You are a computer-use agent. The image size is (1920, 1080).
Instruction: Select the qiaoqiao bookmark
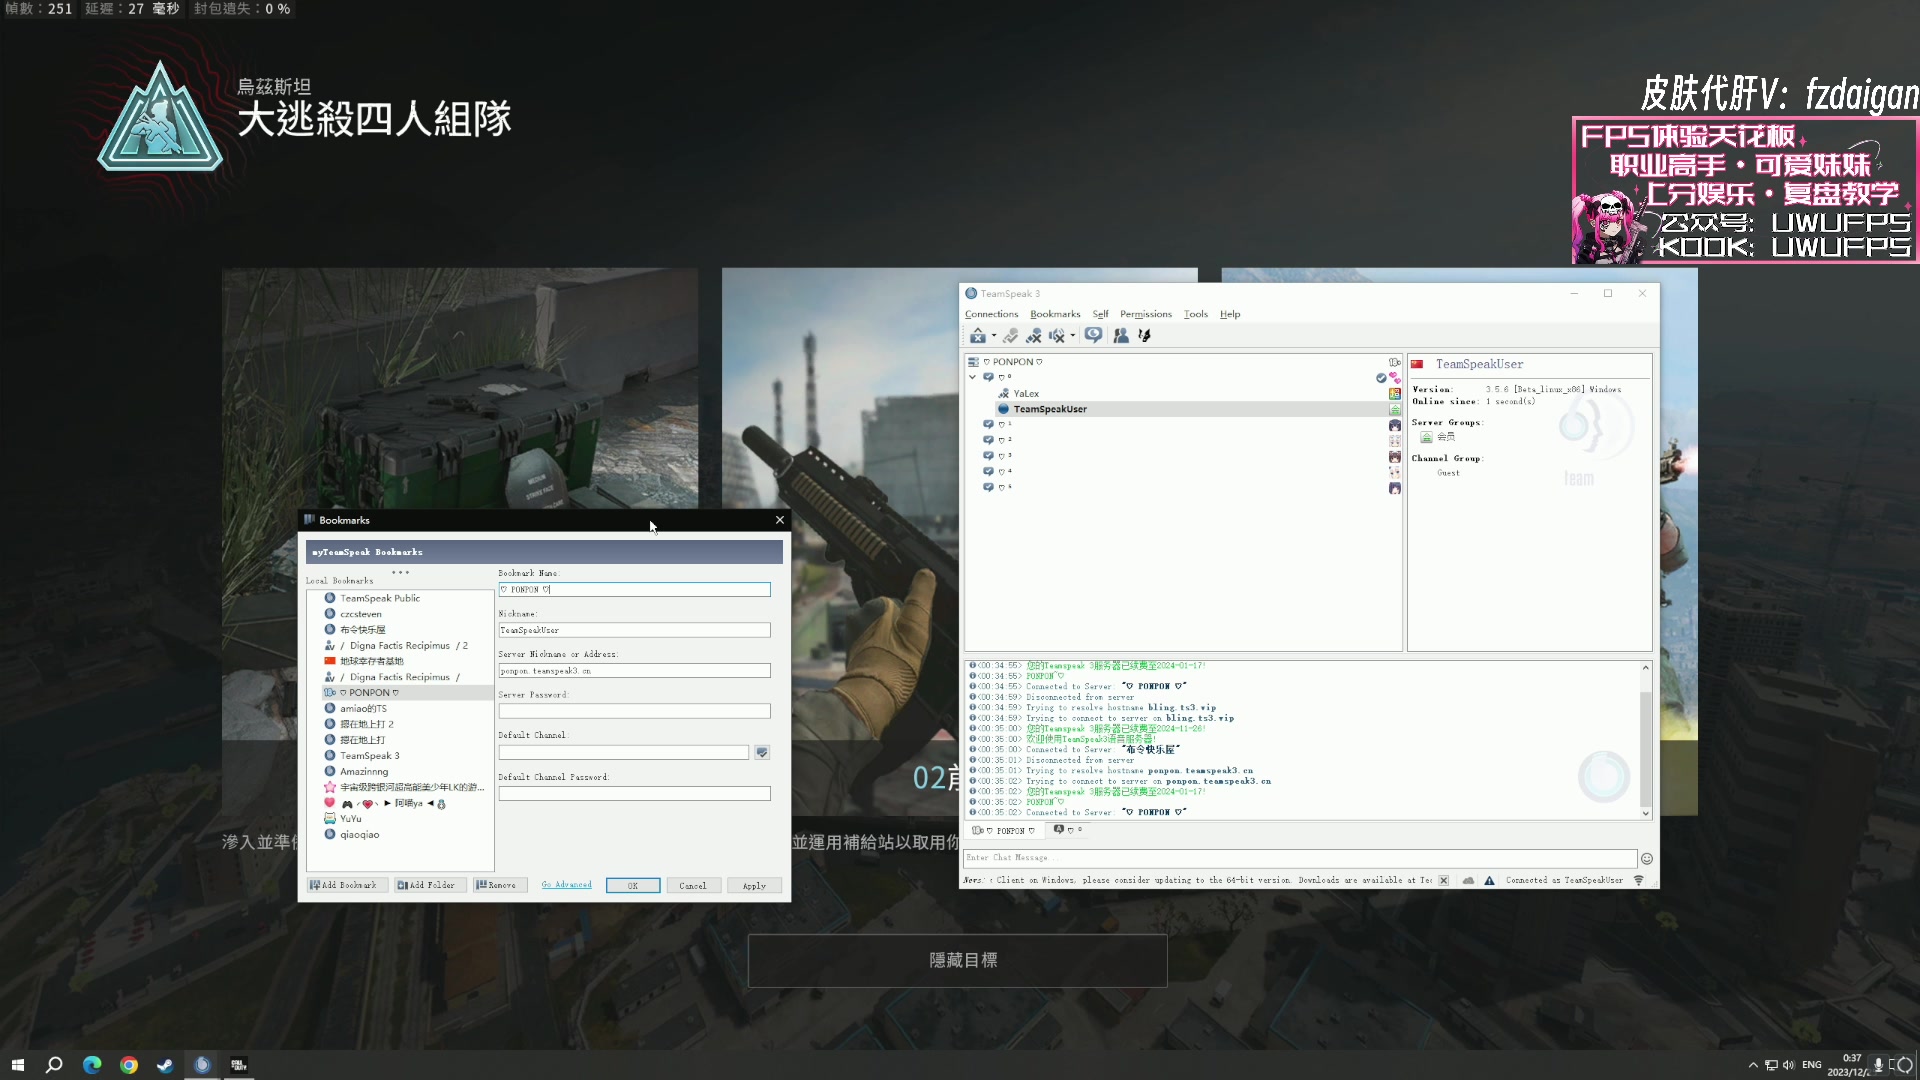(359, 835)
